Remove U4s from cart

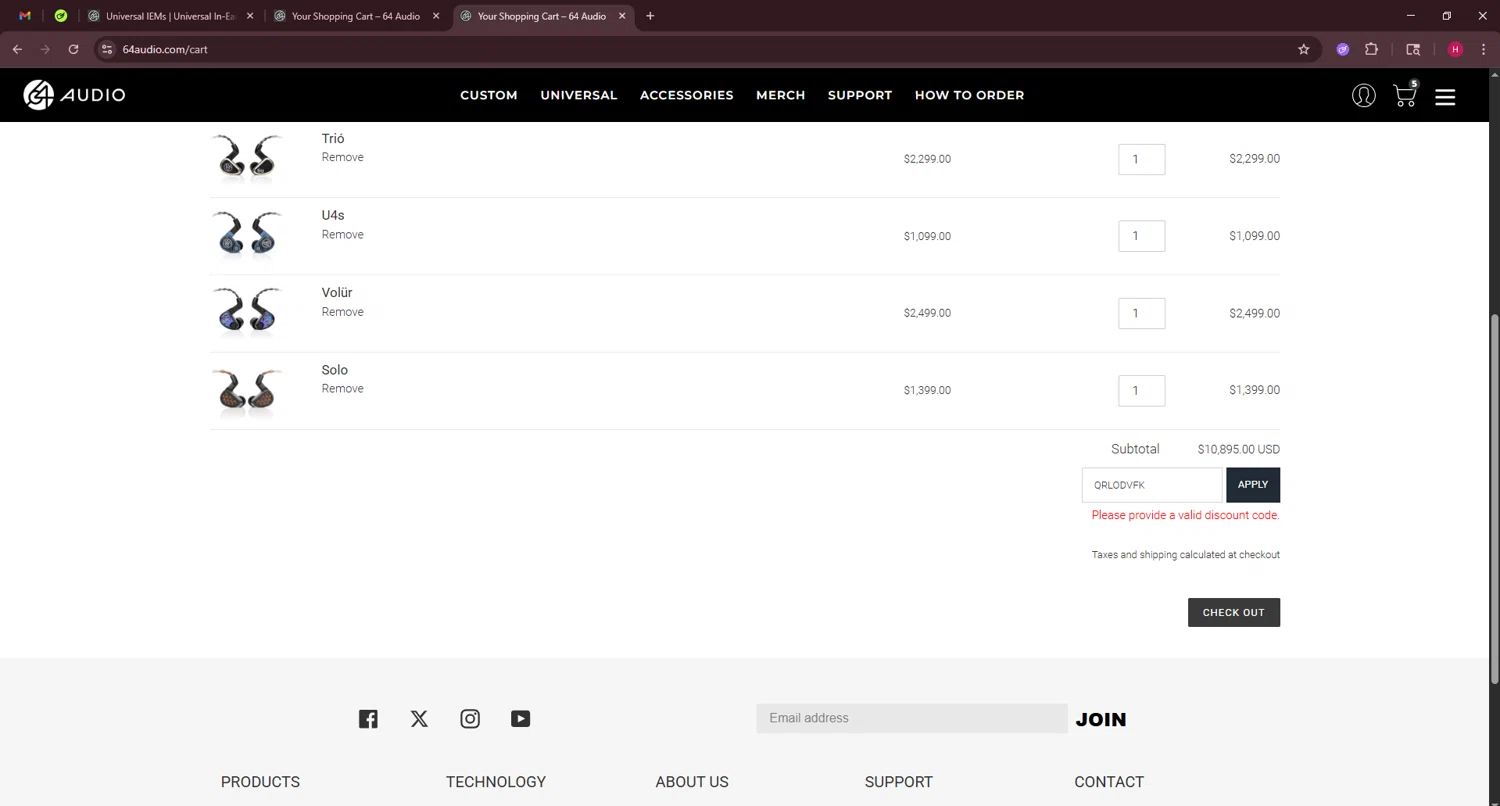pos(342,234)
